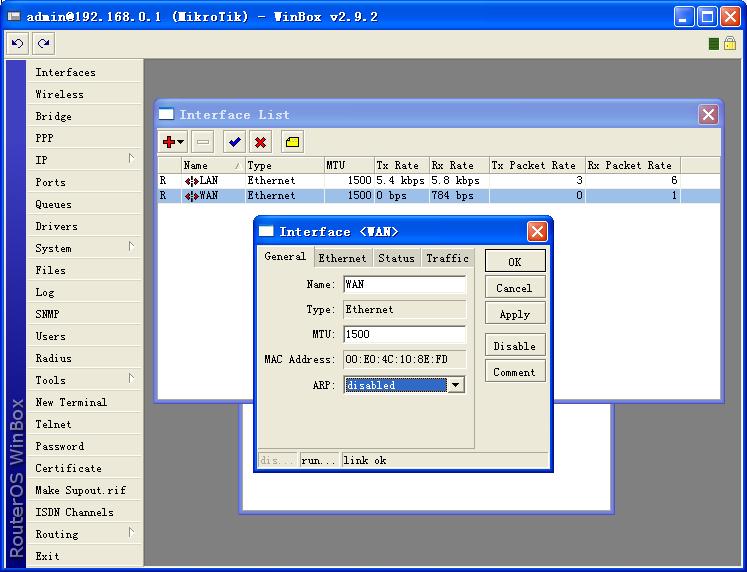Image resolution: width=747 pixels, height=572 pixels.
Task: Click the Apply button
Action: pos(515,314)
